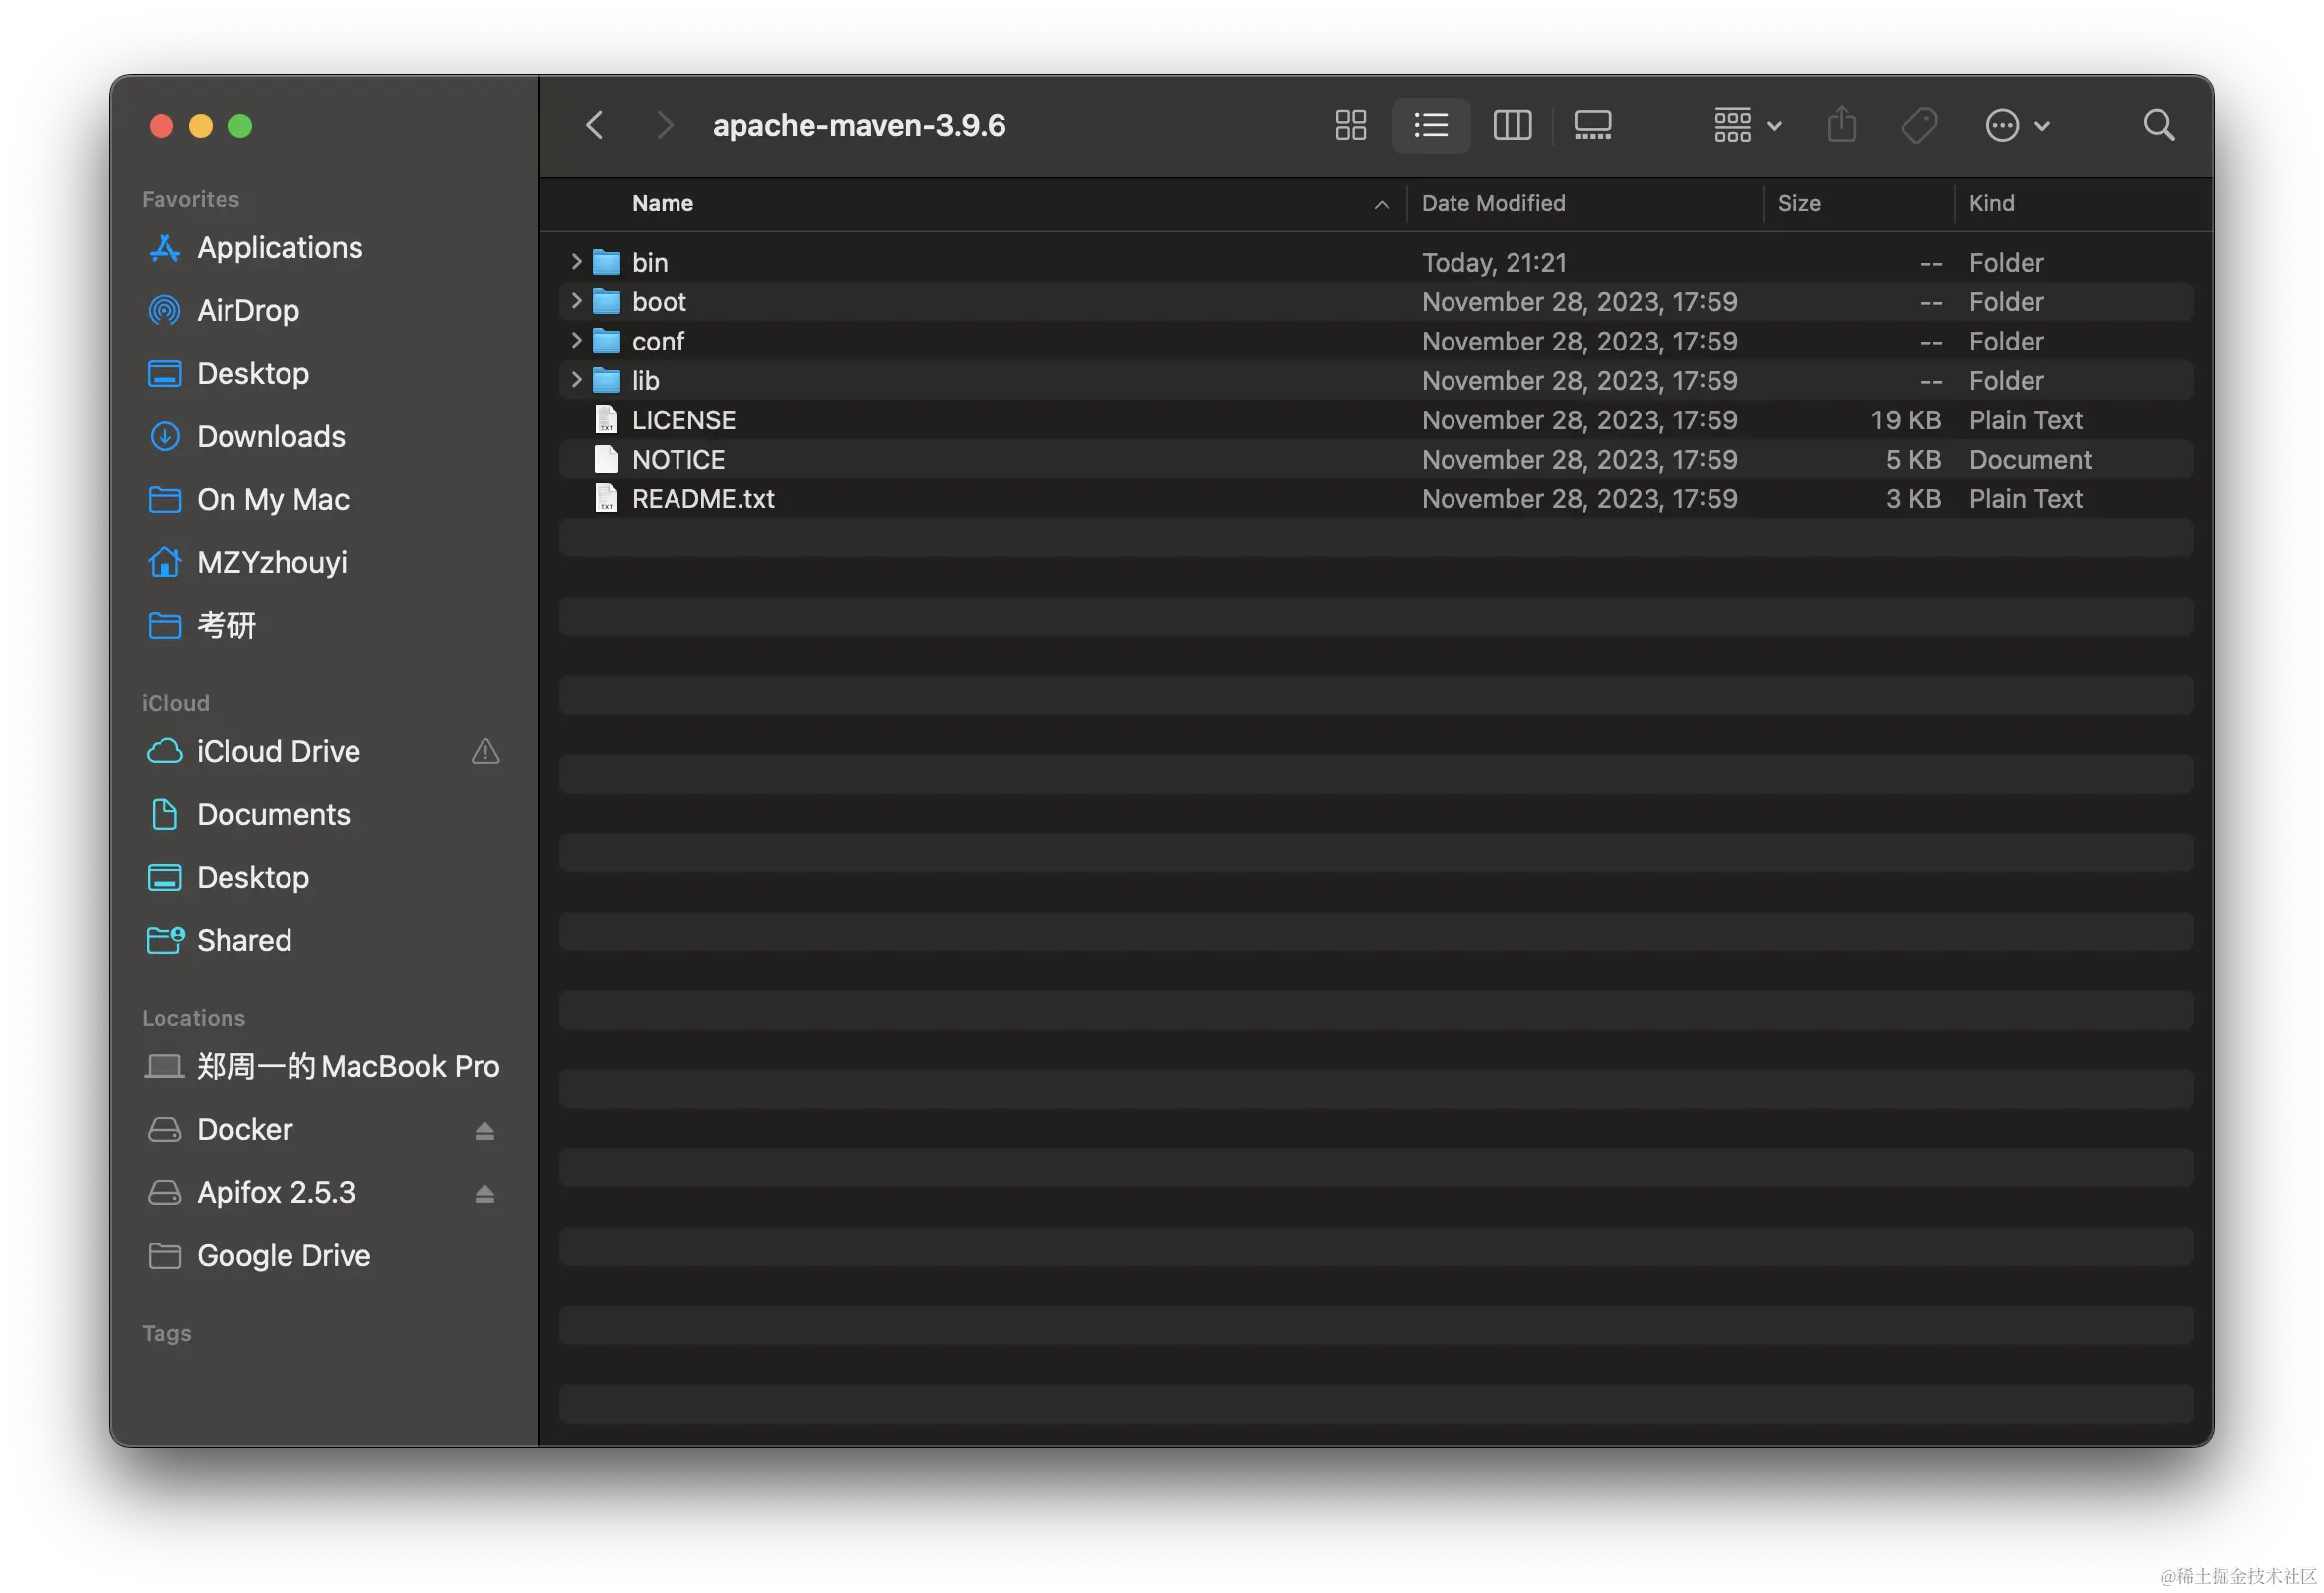The width and height of the screenshot is (2324, 1593).
Task: Open the Finder search
Action: (x=2158, y=126)
